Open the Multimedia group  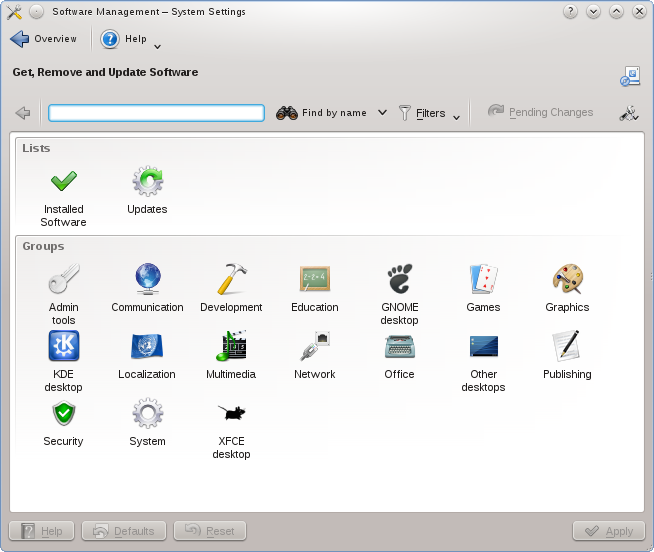coord(231,355)
